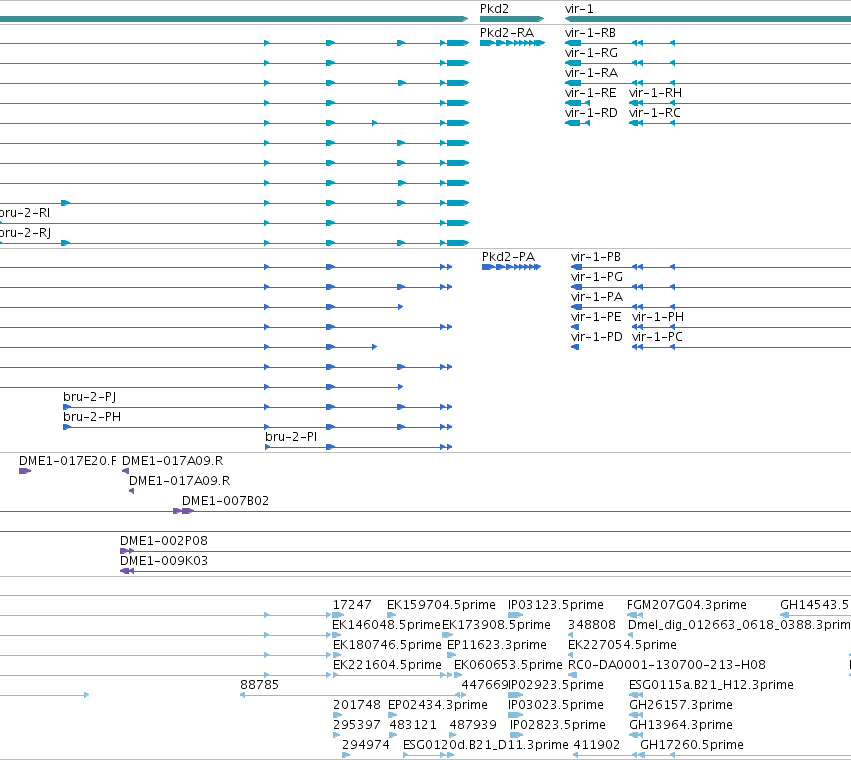Screen dimensions: 851x760
Task: Click EST label 88785
Action: pyautogui.click(x=259, y=685)
